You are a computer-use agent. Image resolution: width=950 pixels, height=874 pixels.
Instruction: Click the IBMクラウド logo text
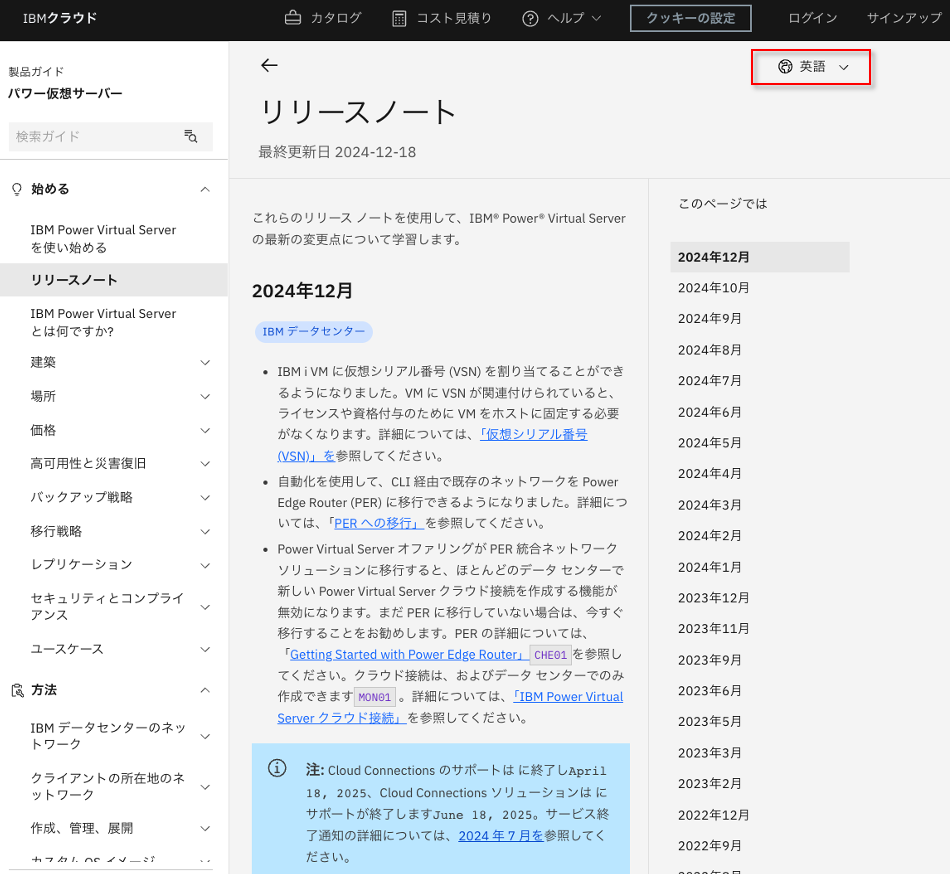point(59,18)
